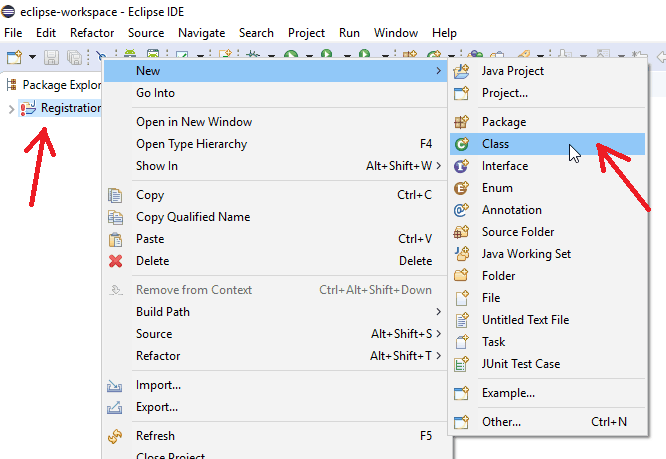Image resolution: width=666 pixels, height=459 pixels.
Task: Open the Help menu
Action: pyautogui.click(x=444, y=33)
